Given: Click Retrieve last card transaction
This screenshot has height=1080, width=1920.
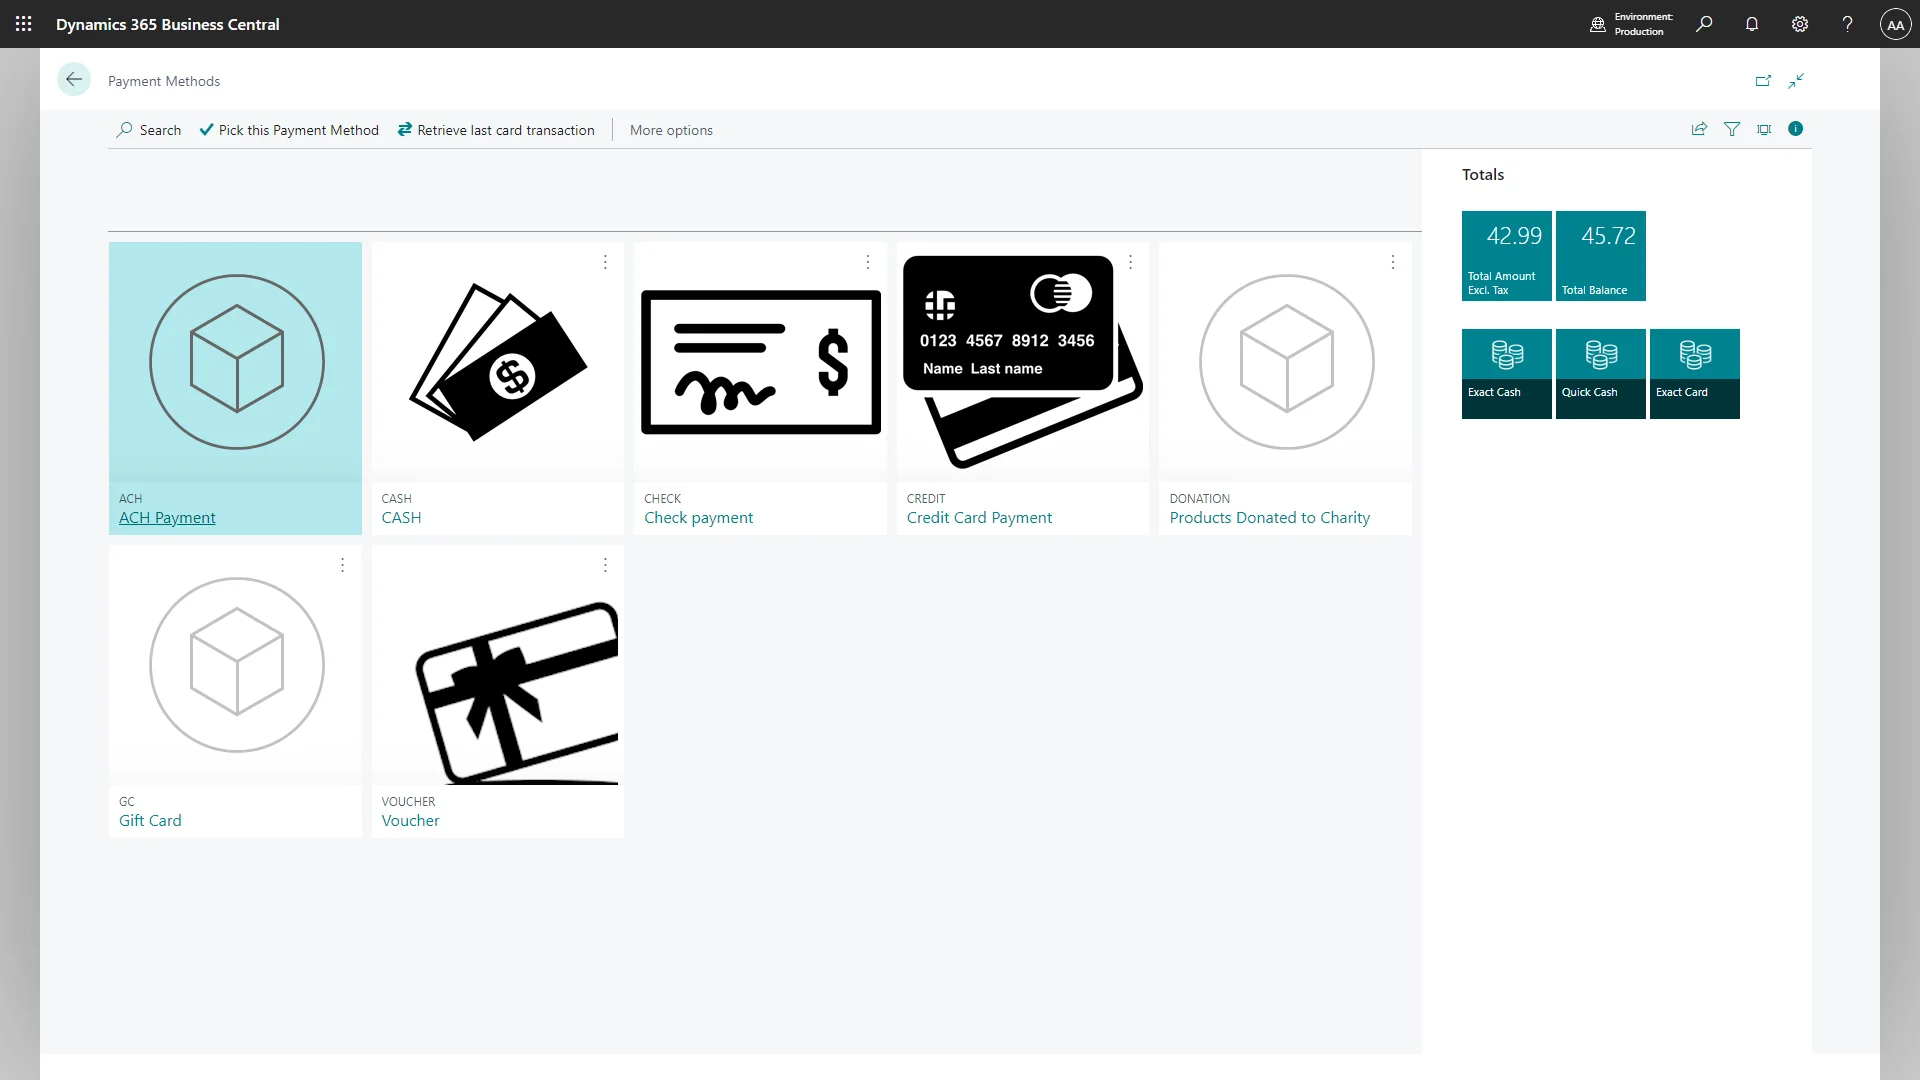Looking at the screenshot, I should pyautogui.click(x=496, y=130).
